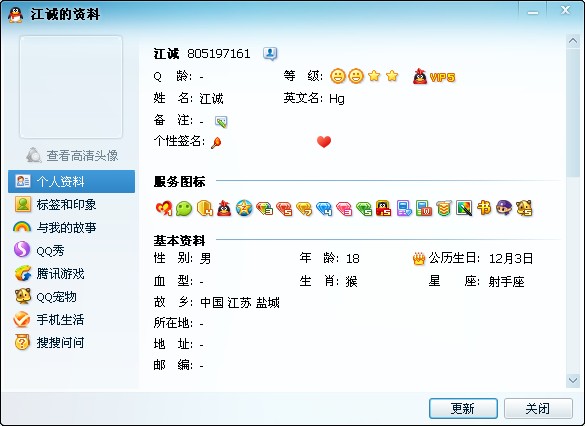Click the 更新 button
The image size is (585, 426).
click(x=463, y=408)
